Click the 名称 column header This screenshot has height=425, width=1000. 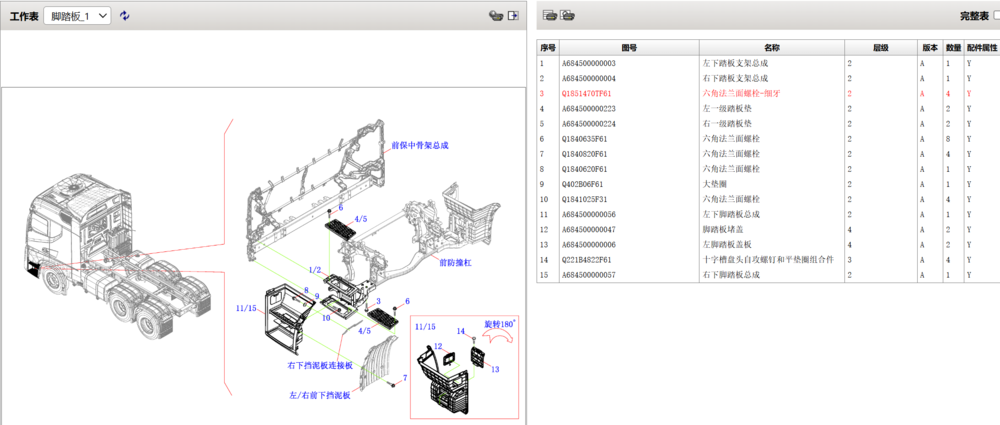[772, 48]
